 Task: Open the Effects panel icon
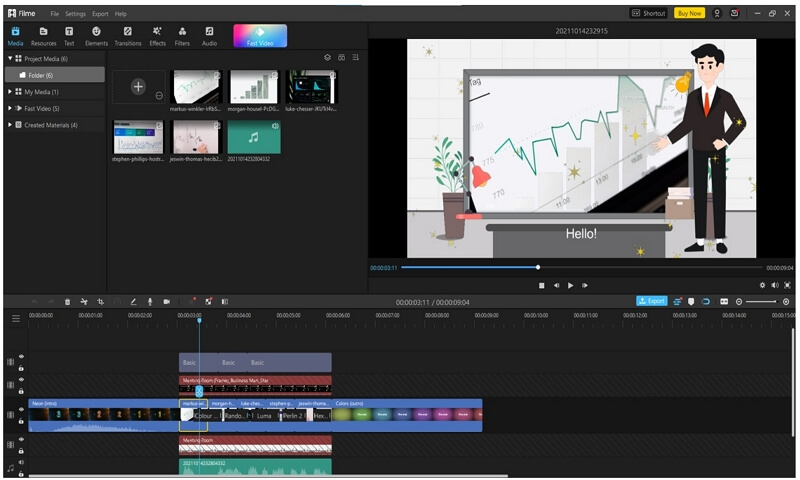(157, 36)
